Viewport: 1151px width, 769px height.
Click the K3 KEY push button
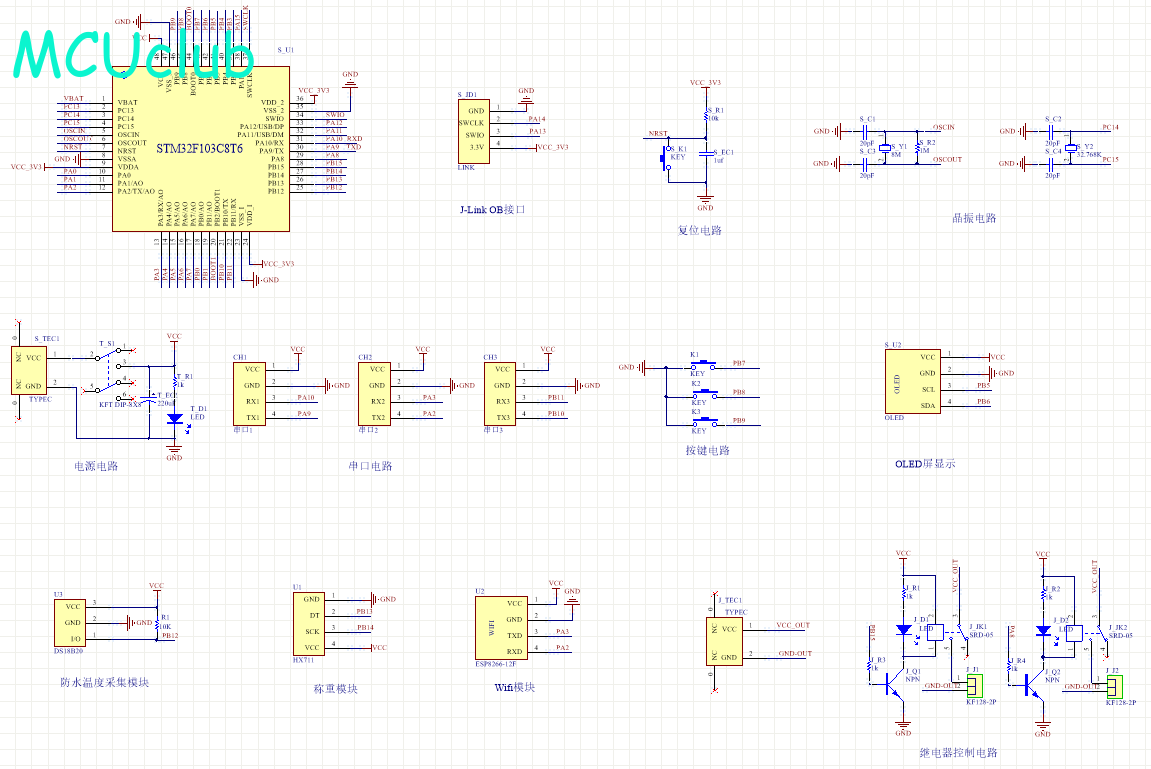(705, 421)
